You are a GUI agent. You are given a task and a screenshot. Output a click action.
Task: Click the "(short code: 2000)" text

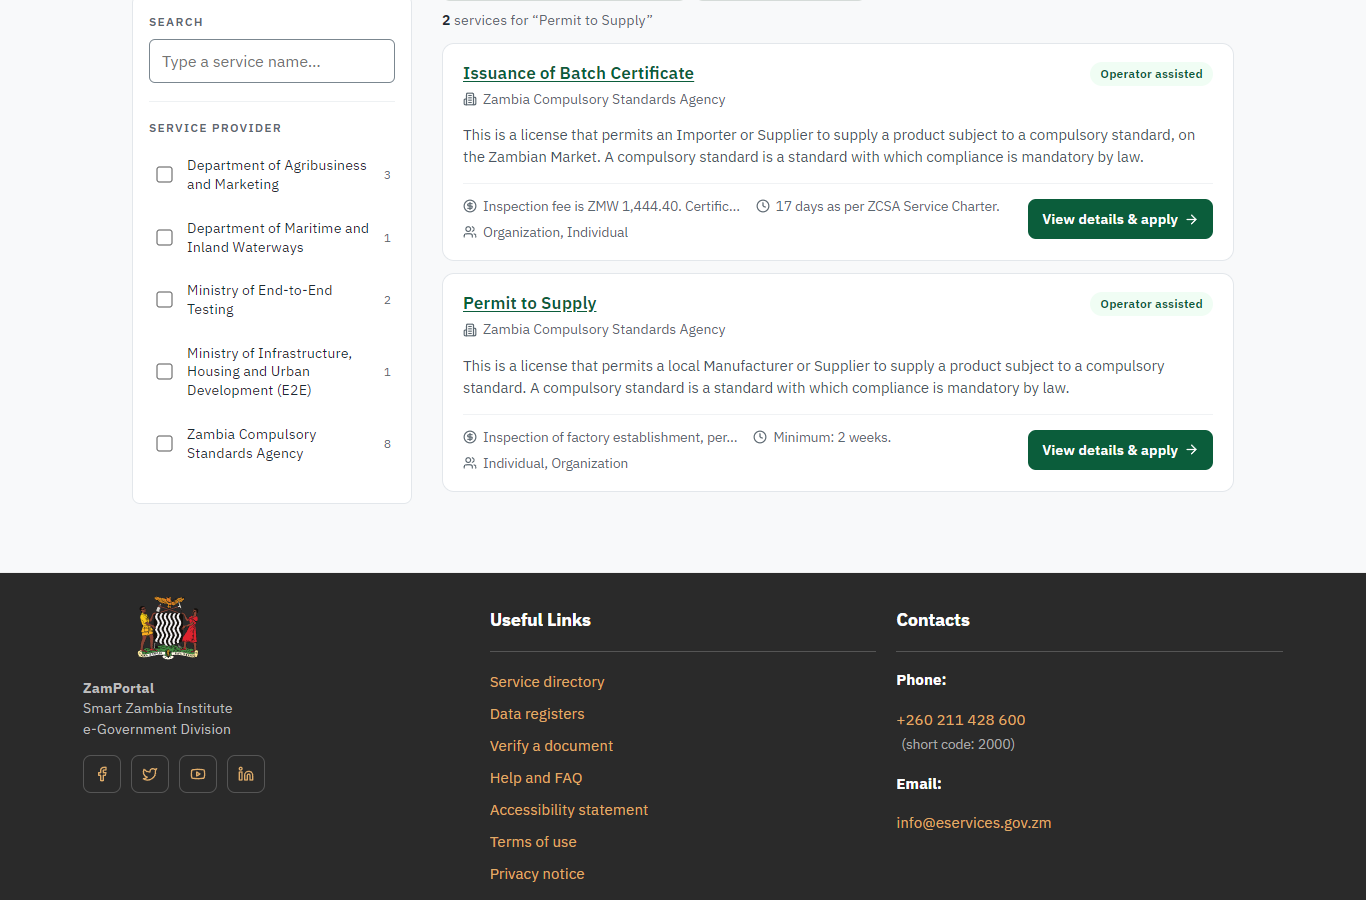pos(958,744)
